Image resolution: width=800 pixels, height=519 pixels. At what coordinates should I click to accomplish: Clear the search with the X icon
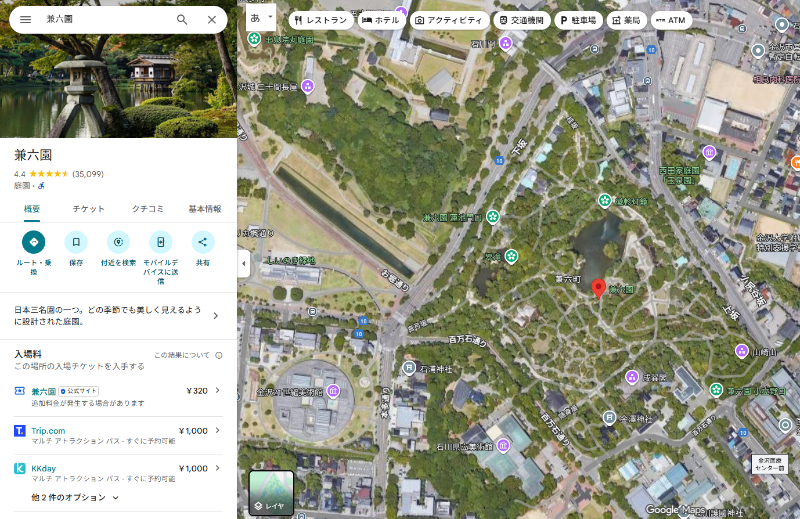[x=212, y=19]
